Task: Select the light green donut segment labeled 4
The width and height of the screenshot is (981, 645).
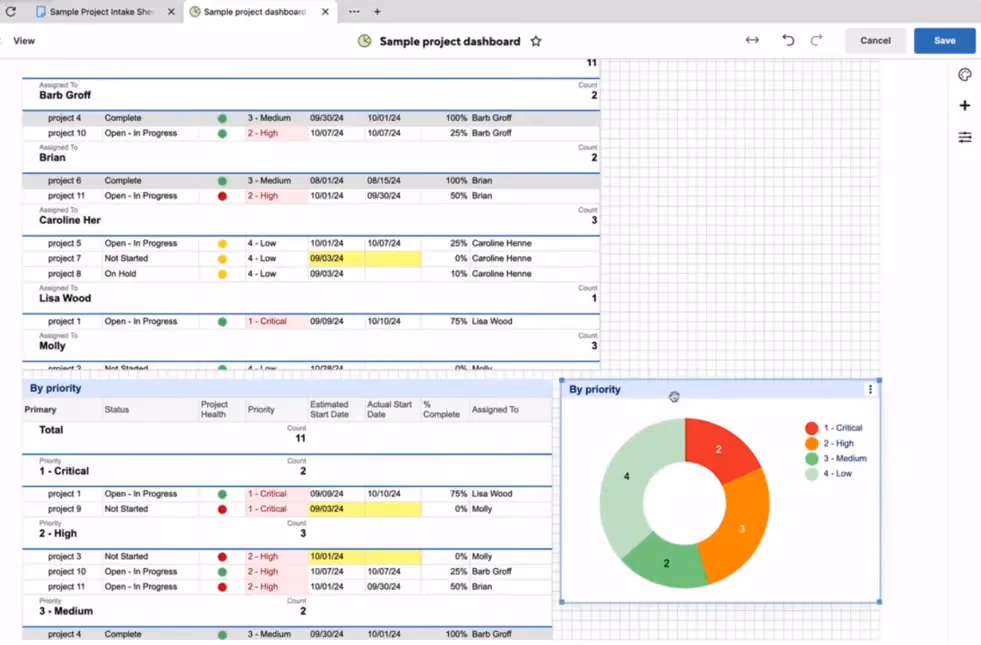Action: [x=626, y=477]
